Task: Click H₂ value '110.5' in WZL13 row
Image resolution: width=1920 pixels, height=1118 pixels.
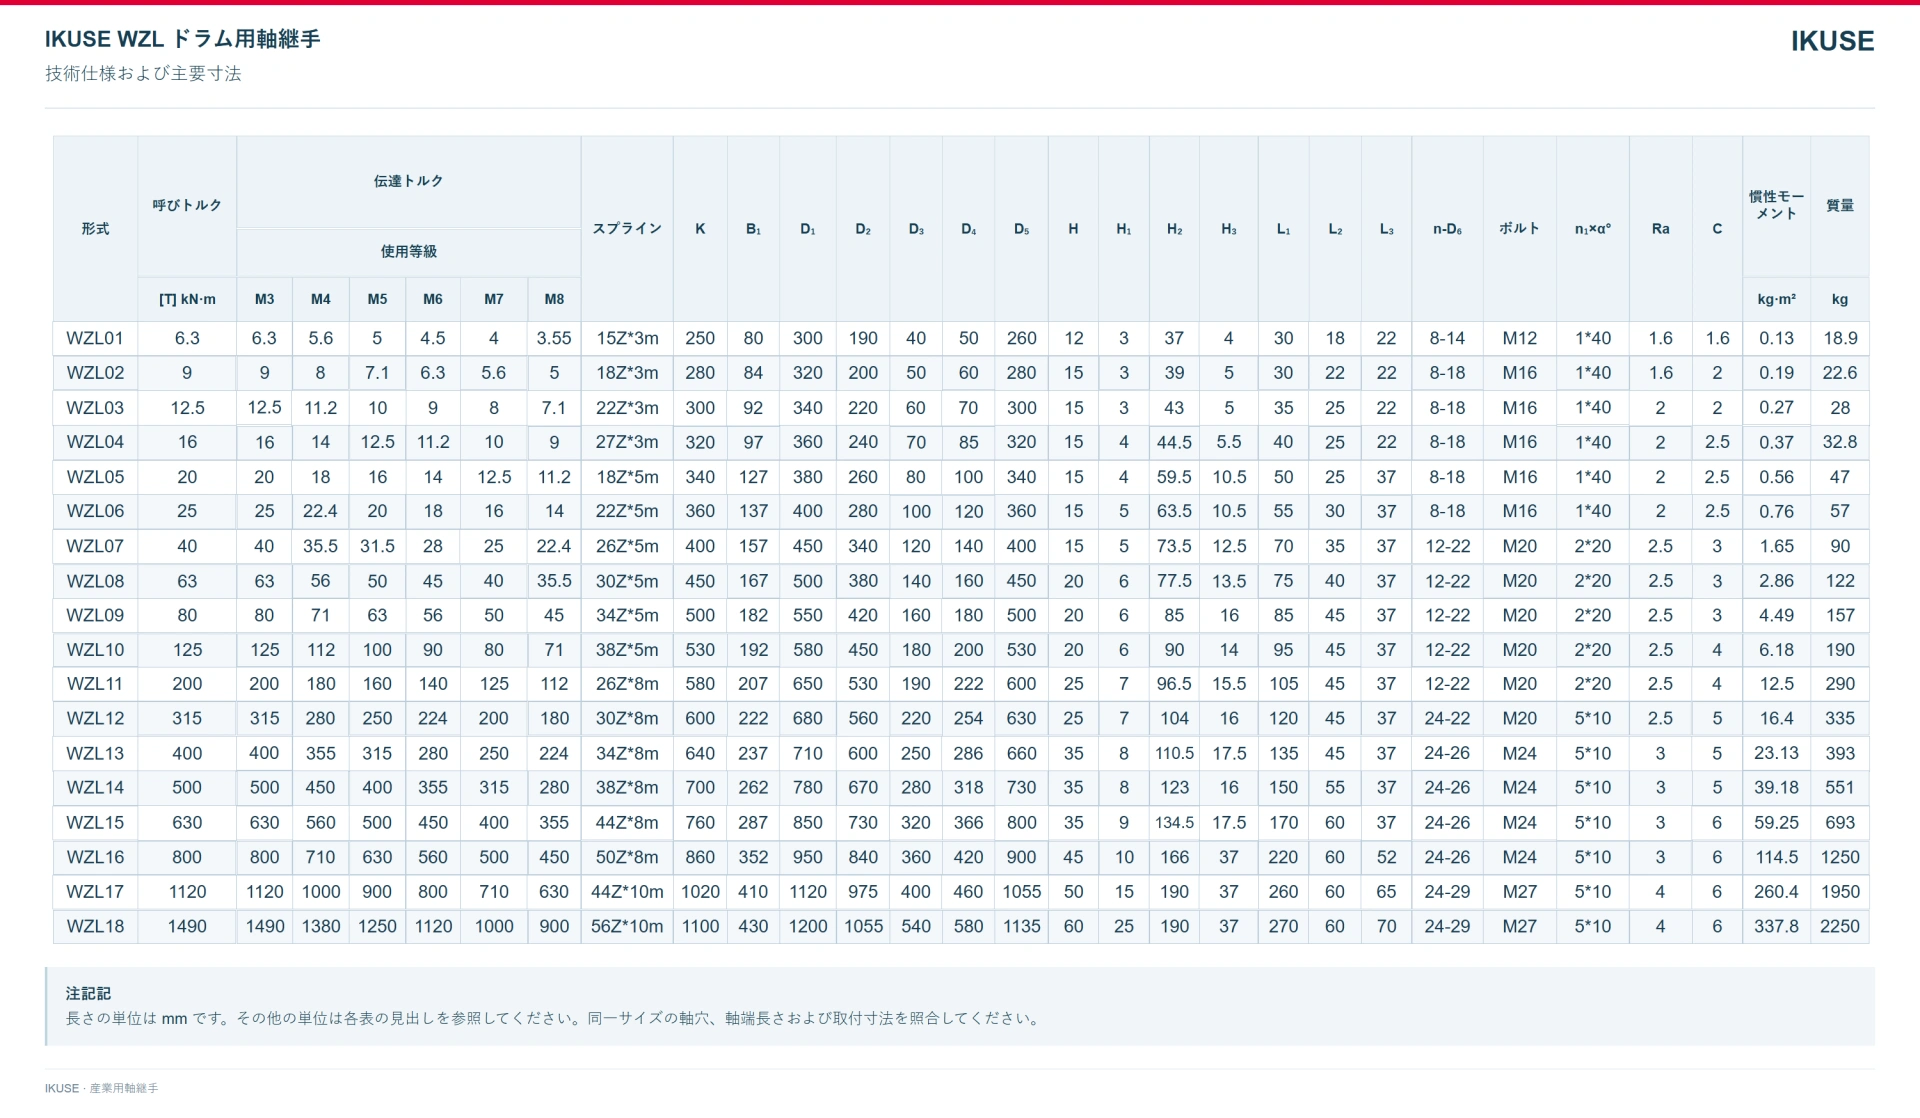Action: click(x=1174, y=753)
